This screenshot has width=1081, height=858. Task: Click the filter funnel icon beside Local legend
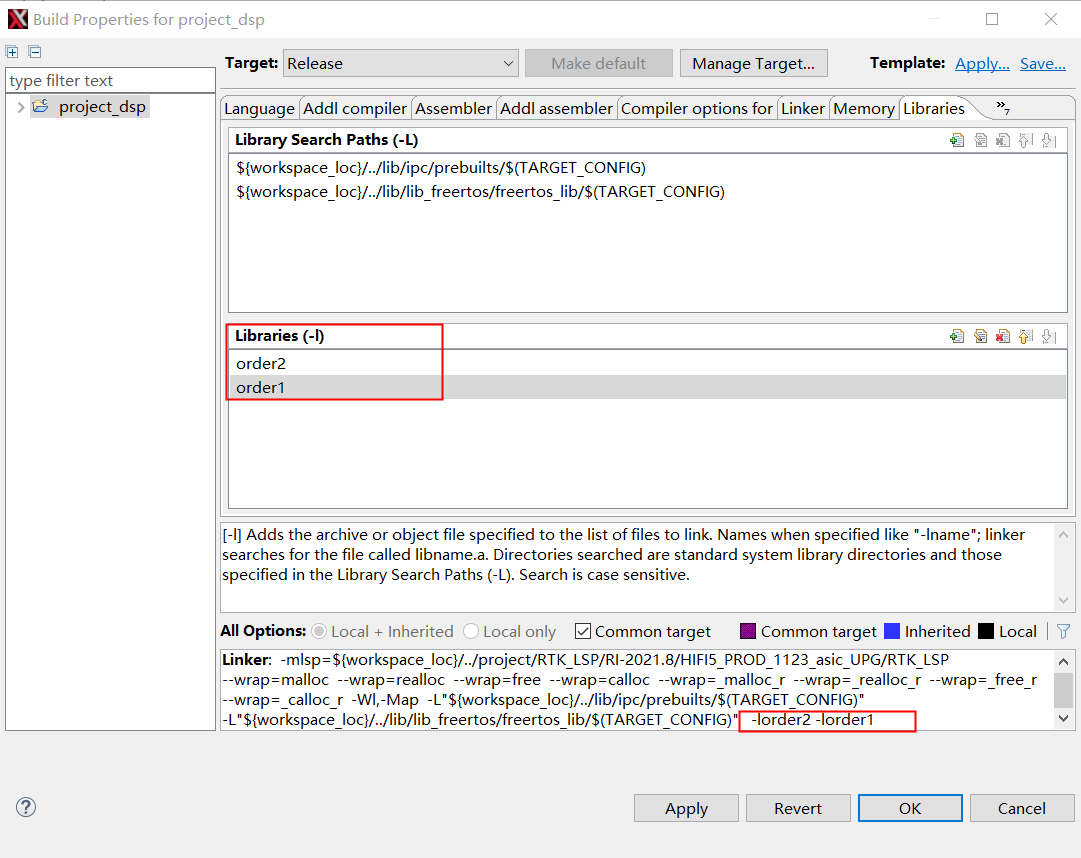(1063, 631)
